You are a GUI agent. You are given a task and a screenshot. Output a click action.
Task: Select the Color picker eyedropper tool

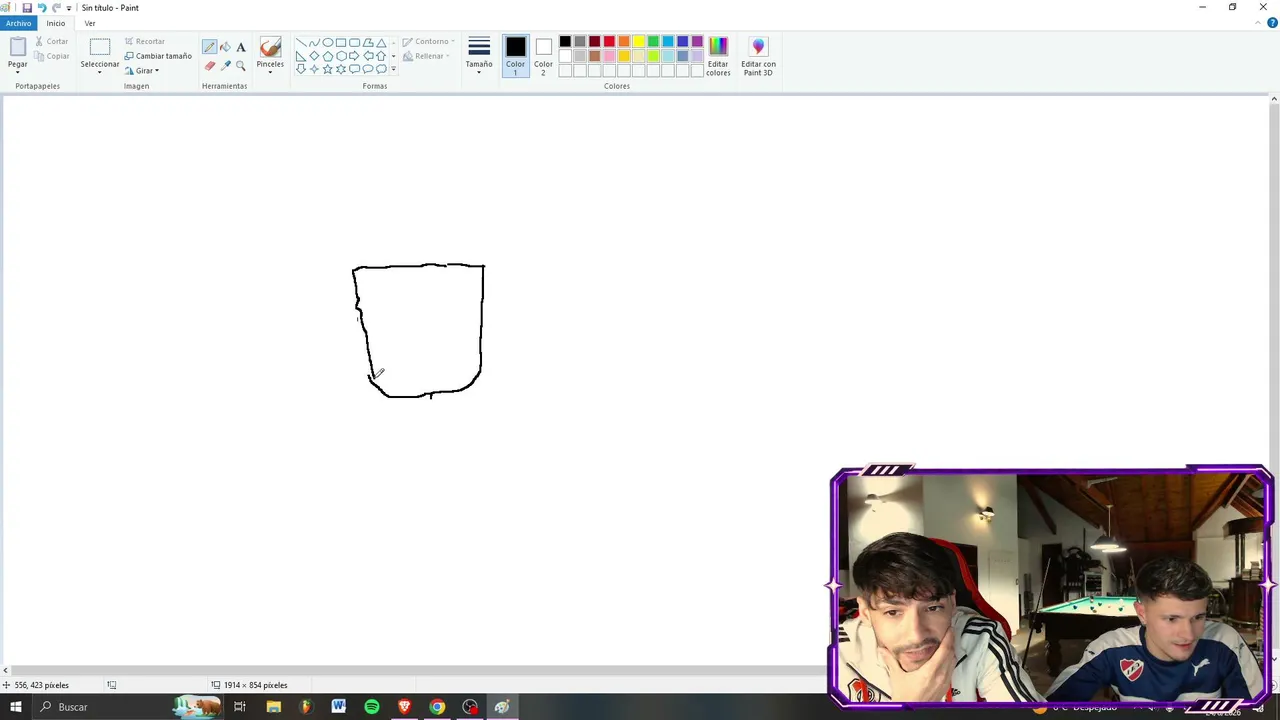click(x=225, y=65)
